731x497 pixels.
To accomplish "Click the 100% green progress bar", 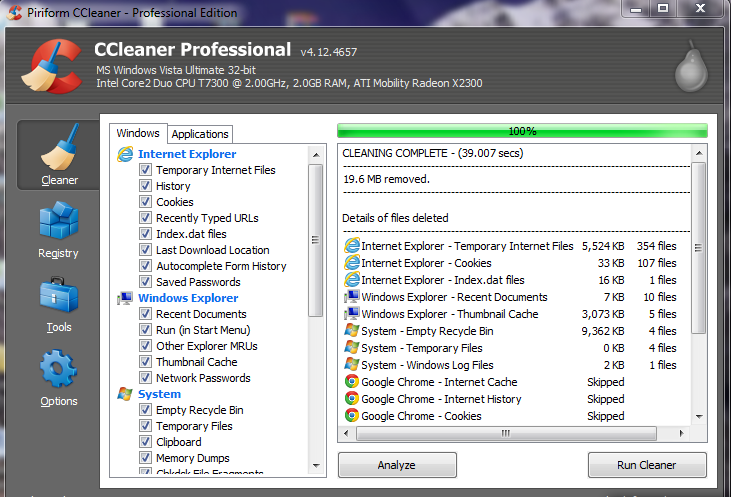I will (x=522, y=131).
